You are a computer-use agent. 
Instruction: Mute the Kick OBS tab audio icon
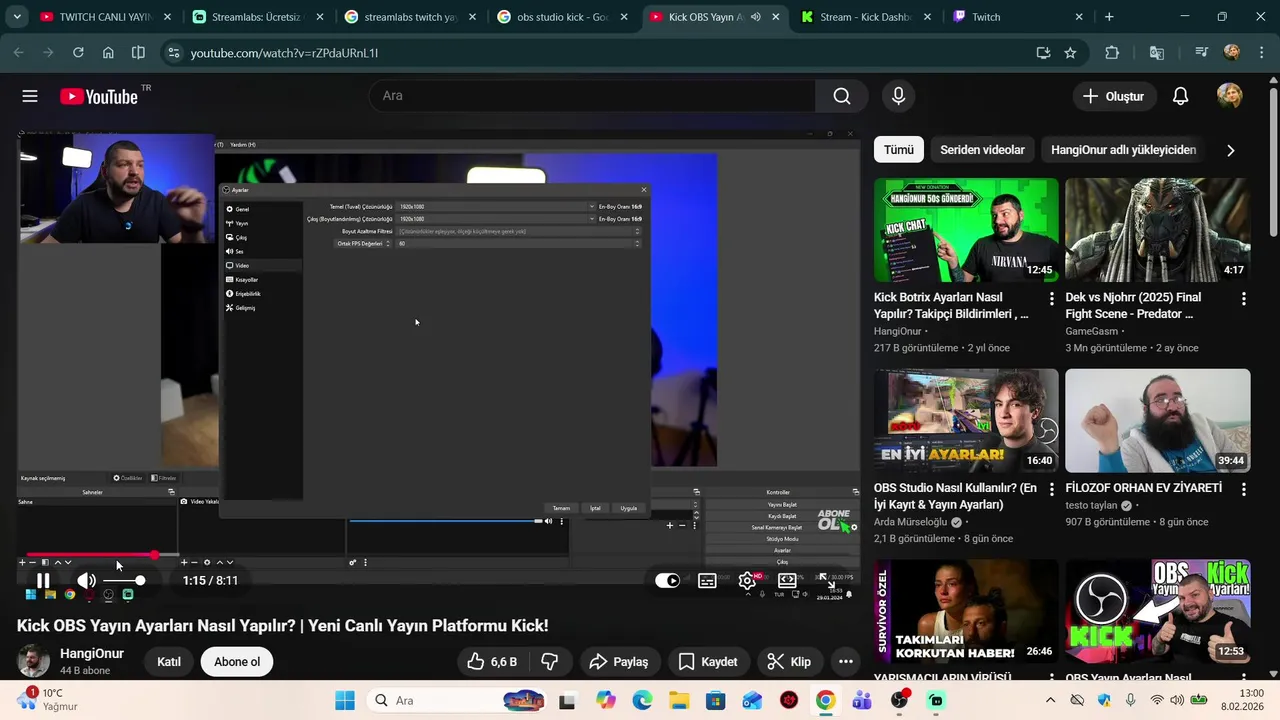pyautogui.click(x=755, y=17)
